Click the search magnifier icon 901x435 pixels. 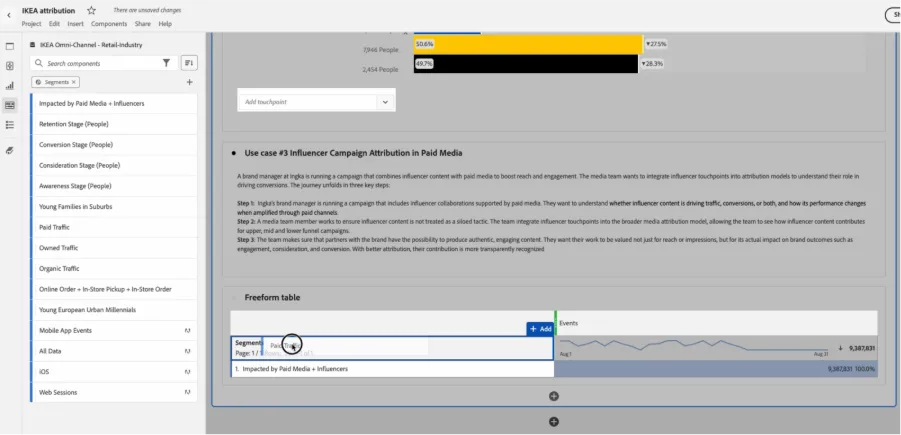point(38,63)
